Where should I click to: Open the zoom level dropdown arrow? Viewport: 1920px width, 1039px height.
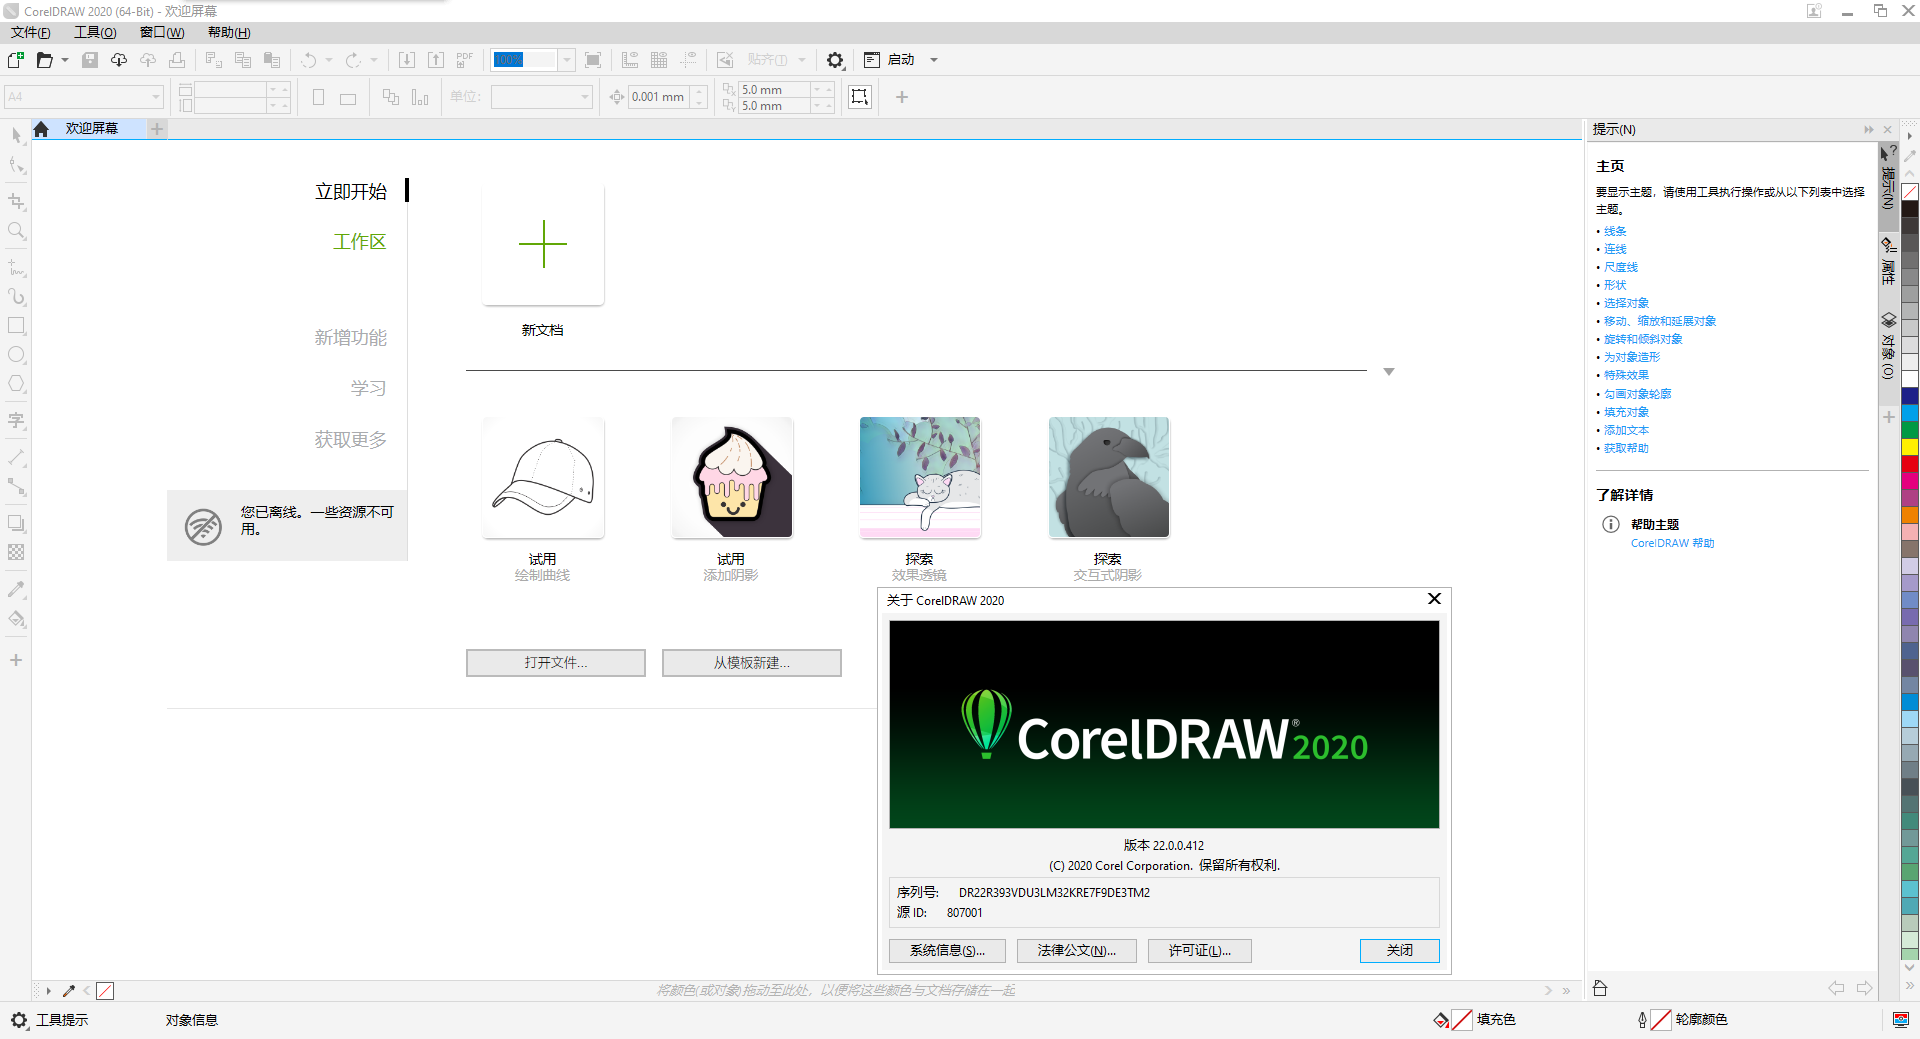click(567, 60)
